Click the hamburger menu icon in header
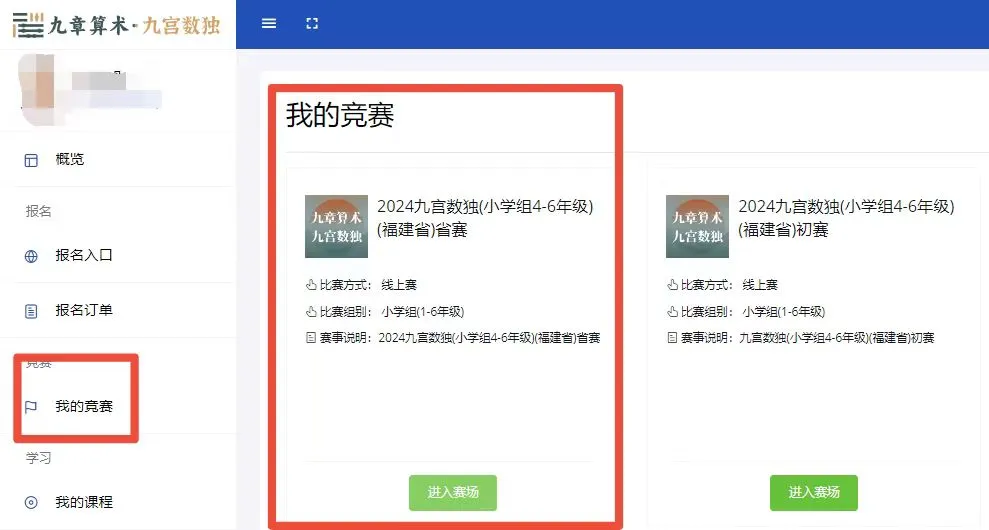Image resolution: width=989 pixels, height=530 pixels. (269, 23)
